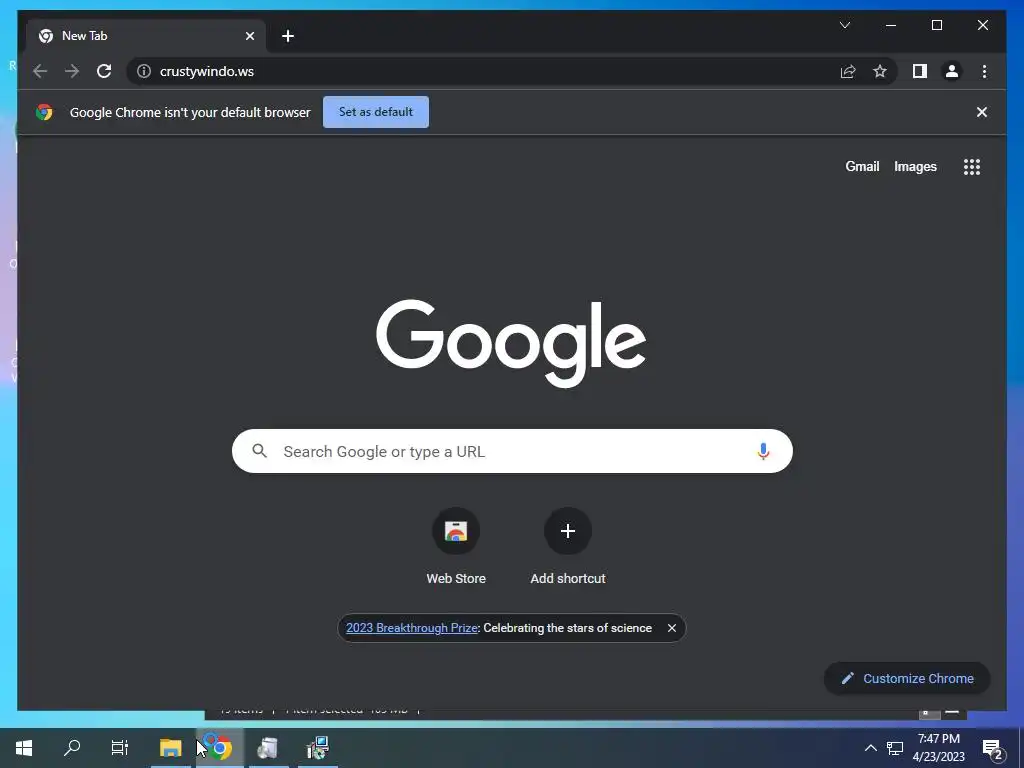Close the New Tab tab
This screenshot has width=1024, height=768.
pos(249,36)
